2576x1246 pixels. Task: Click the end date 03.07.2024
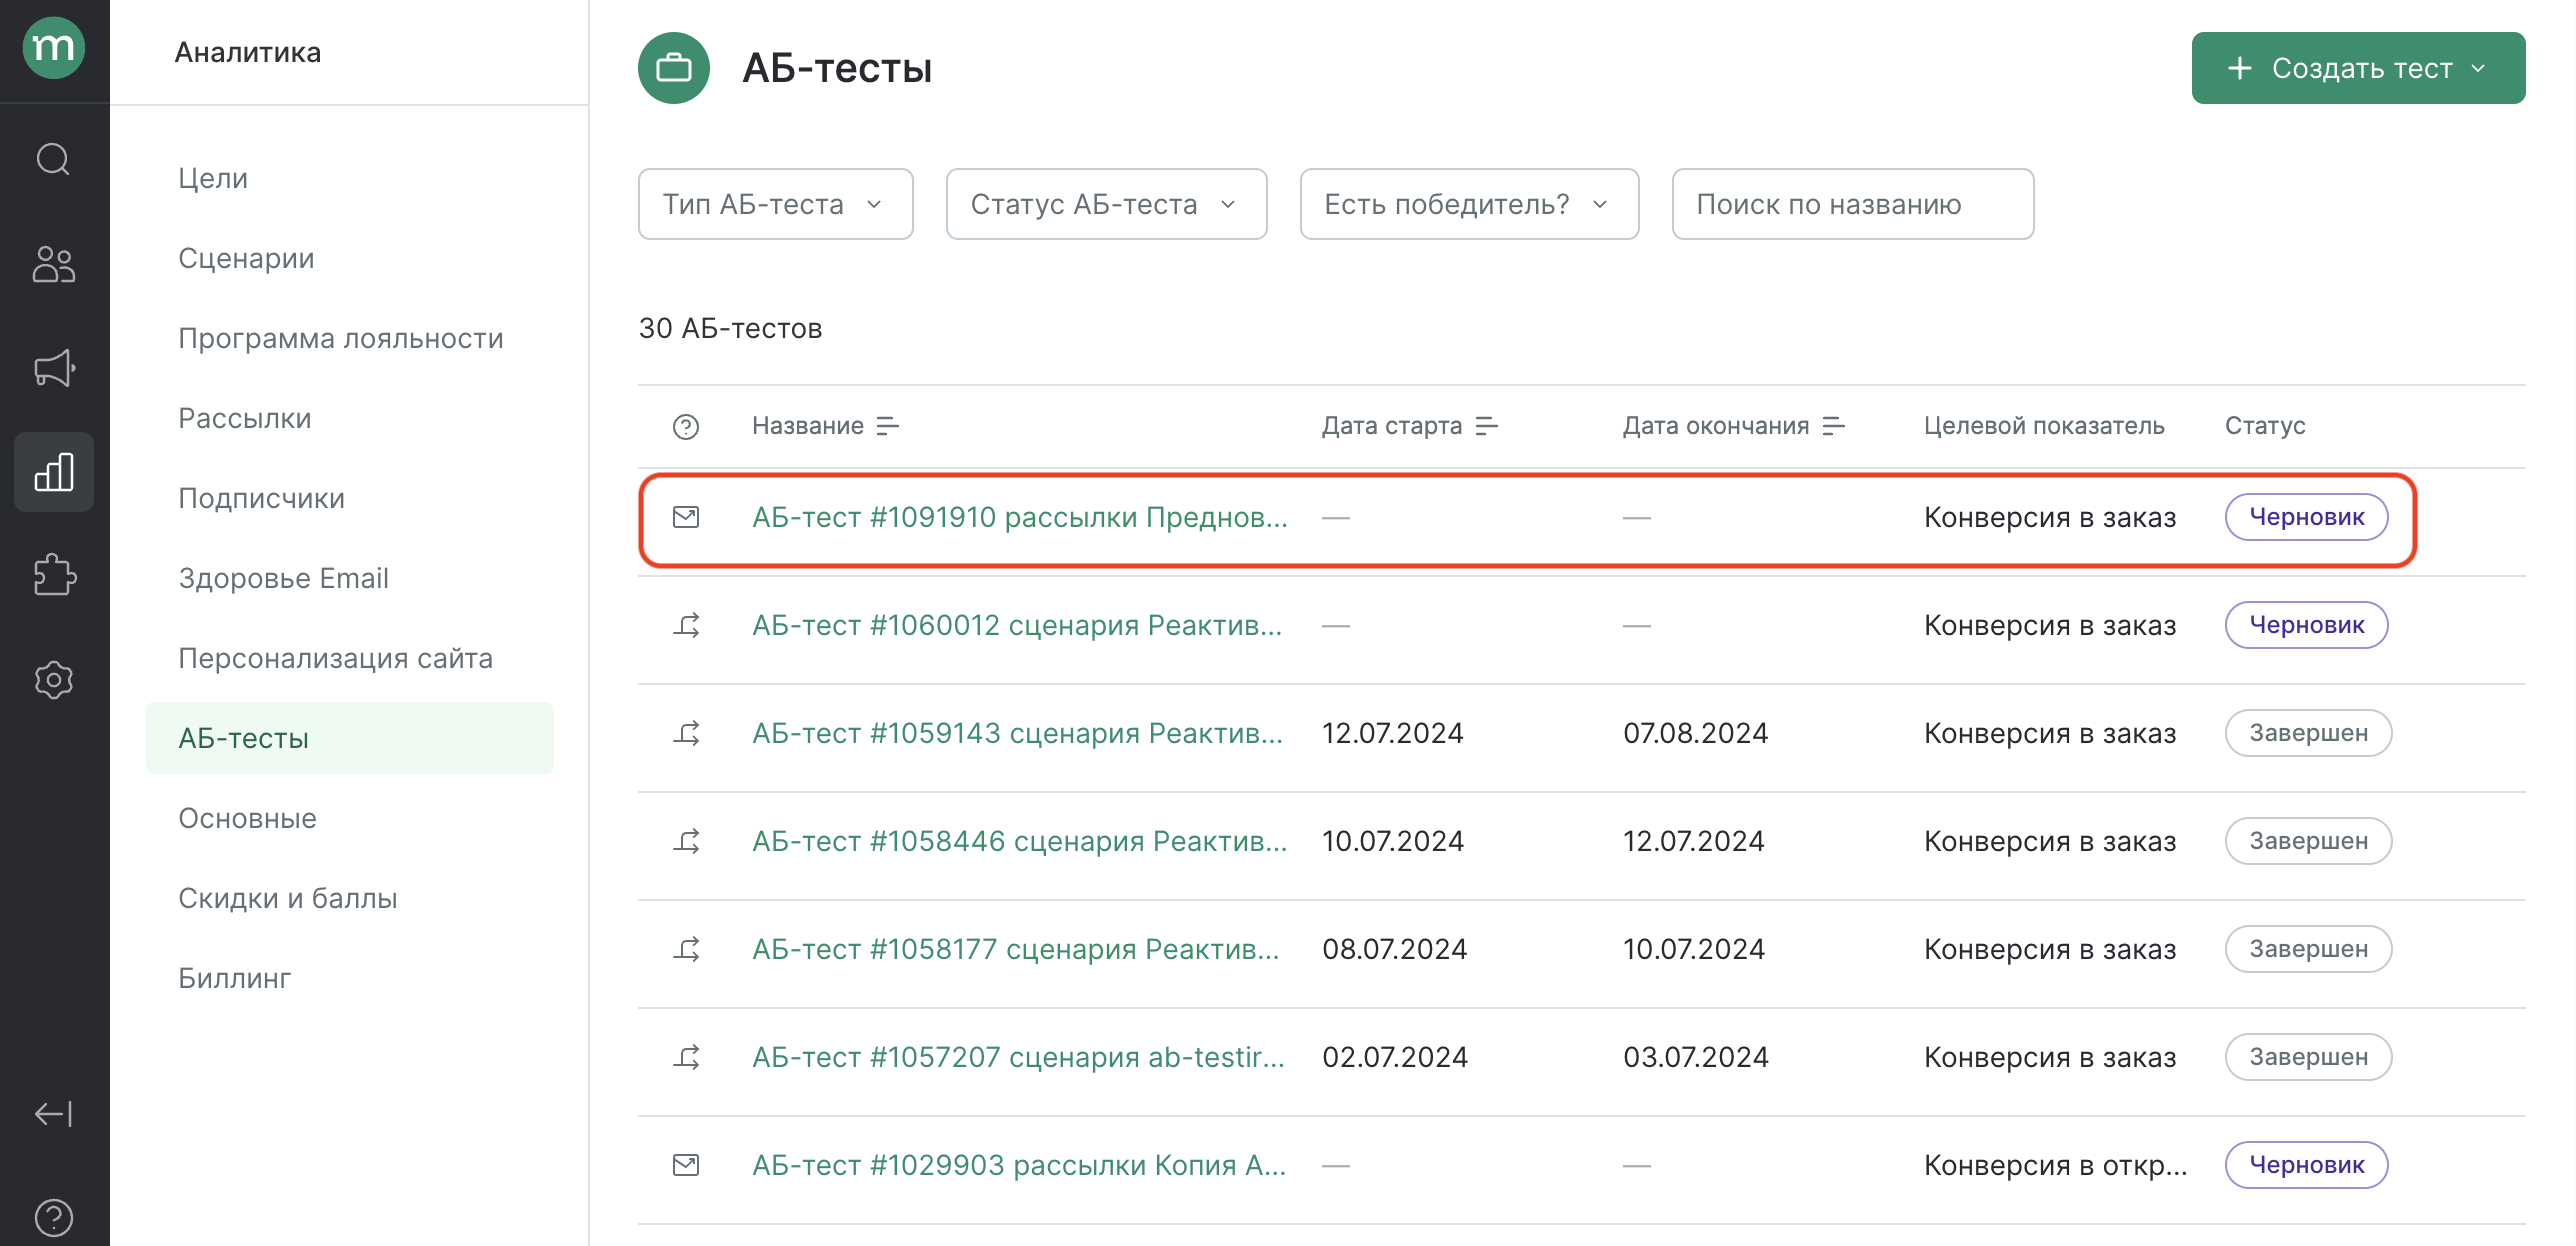tap(1696, 1057)
